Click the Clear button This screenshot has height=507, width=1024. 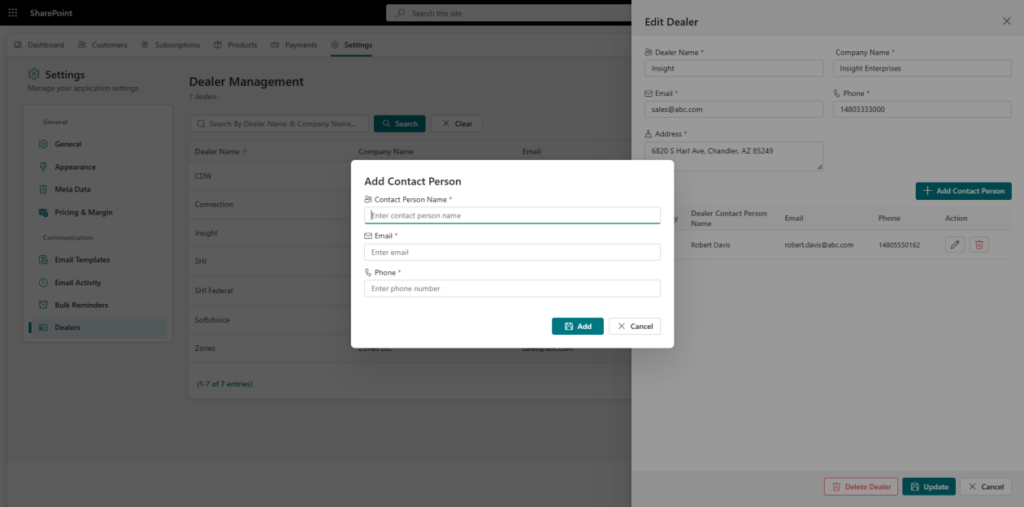456,123
